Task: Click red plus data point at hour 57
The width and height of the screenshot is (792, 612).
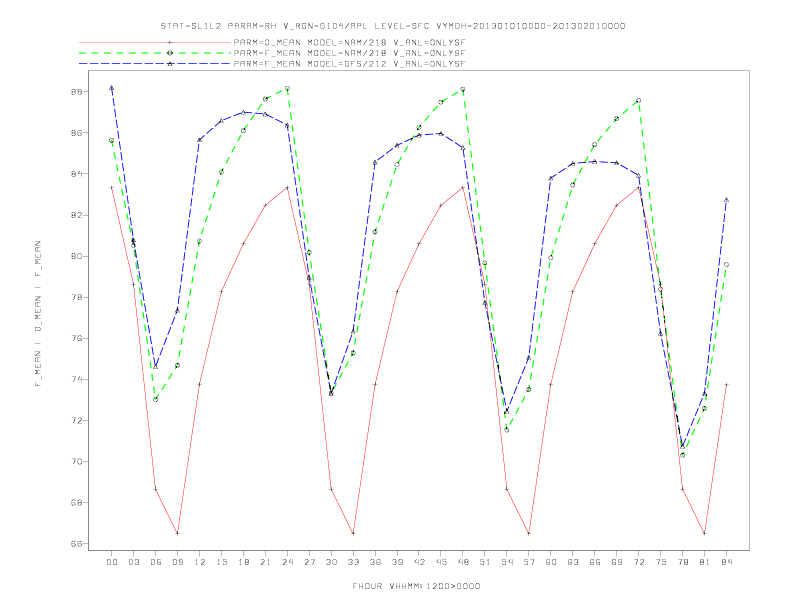Action: pos(529,533)
